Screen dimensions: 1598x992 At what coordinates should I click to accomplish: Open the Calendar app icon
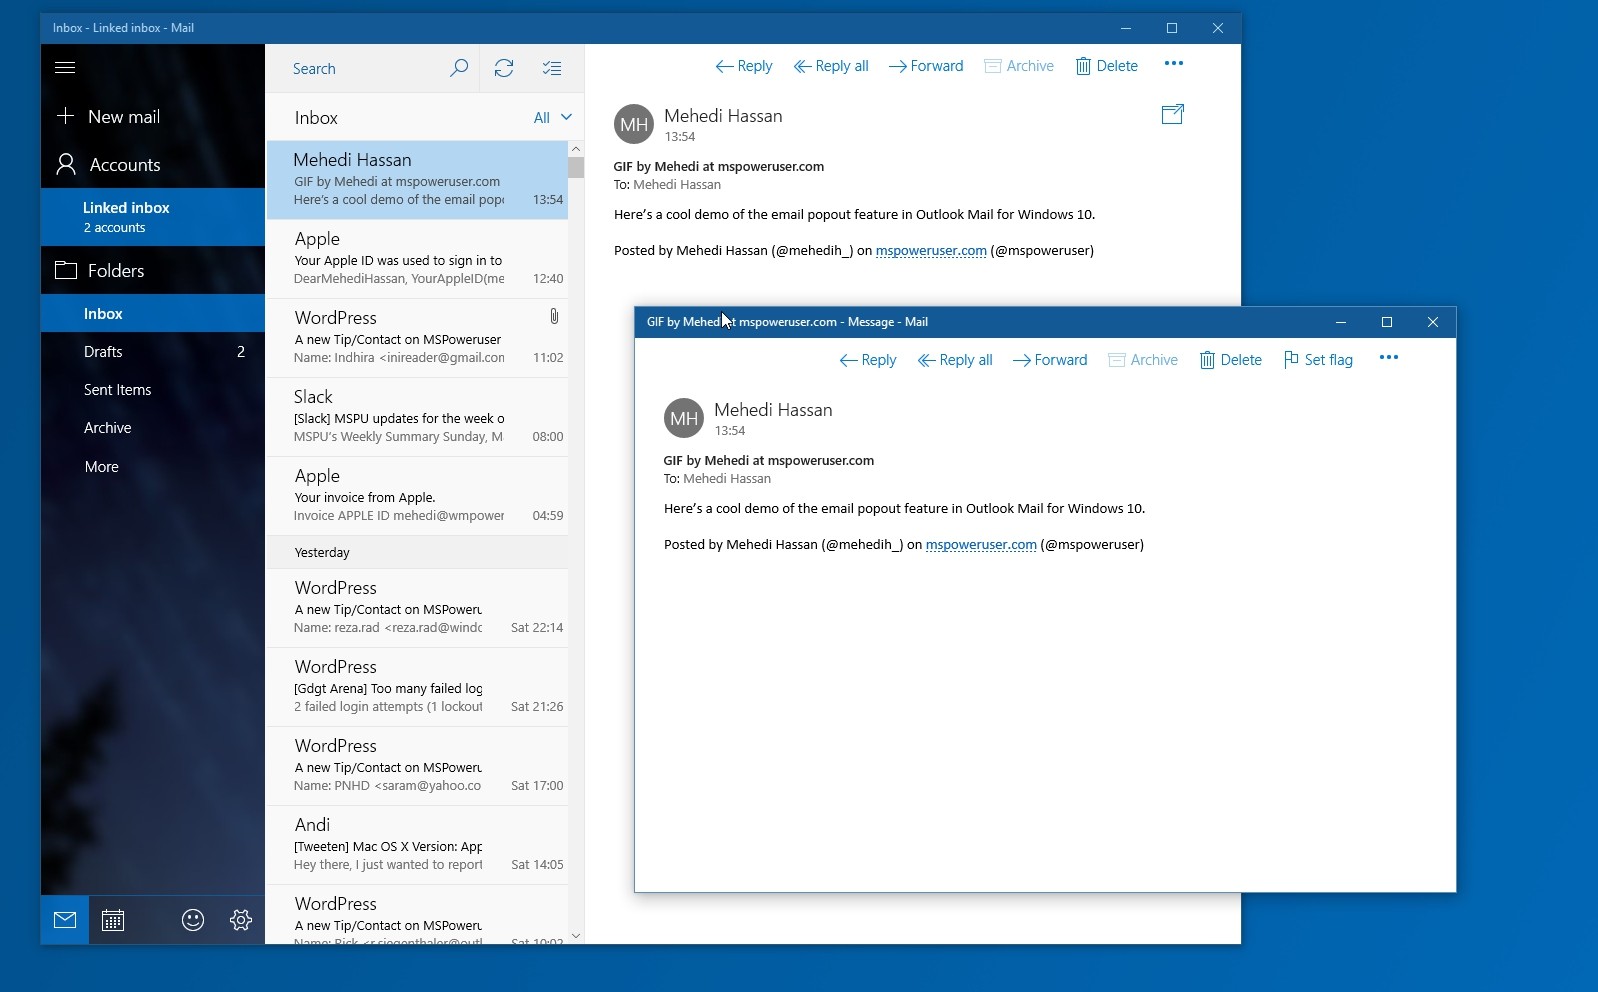113,920
